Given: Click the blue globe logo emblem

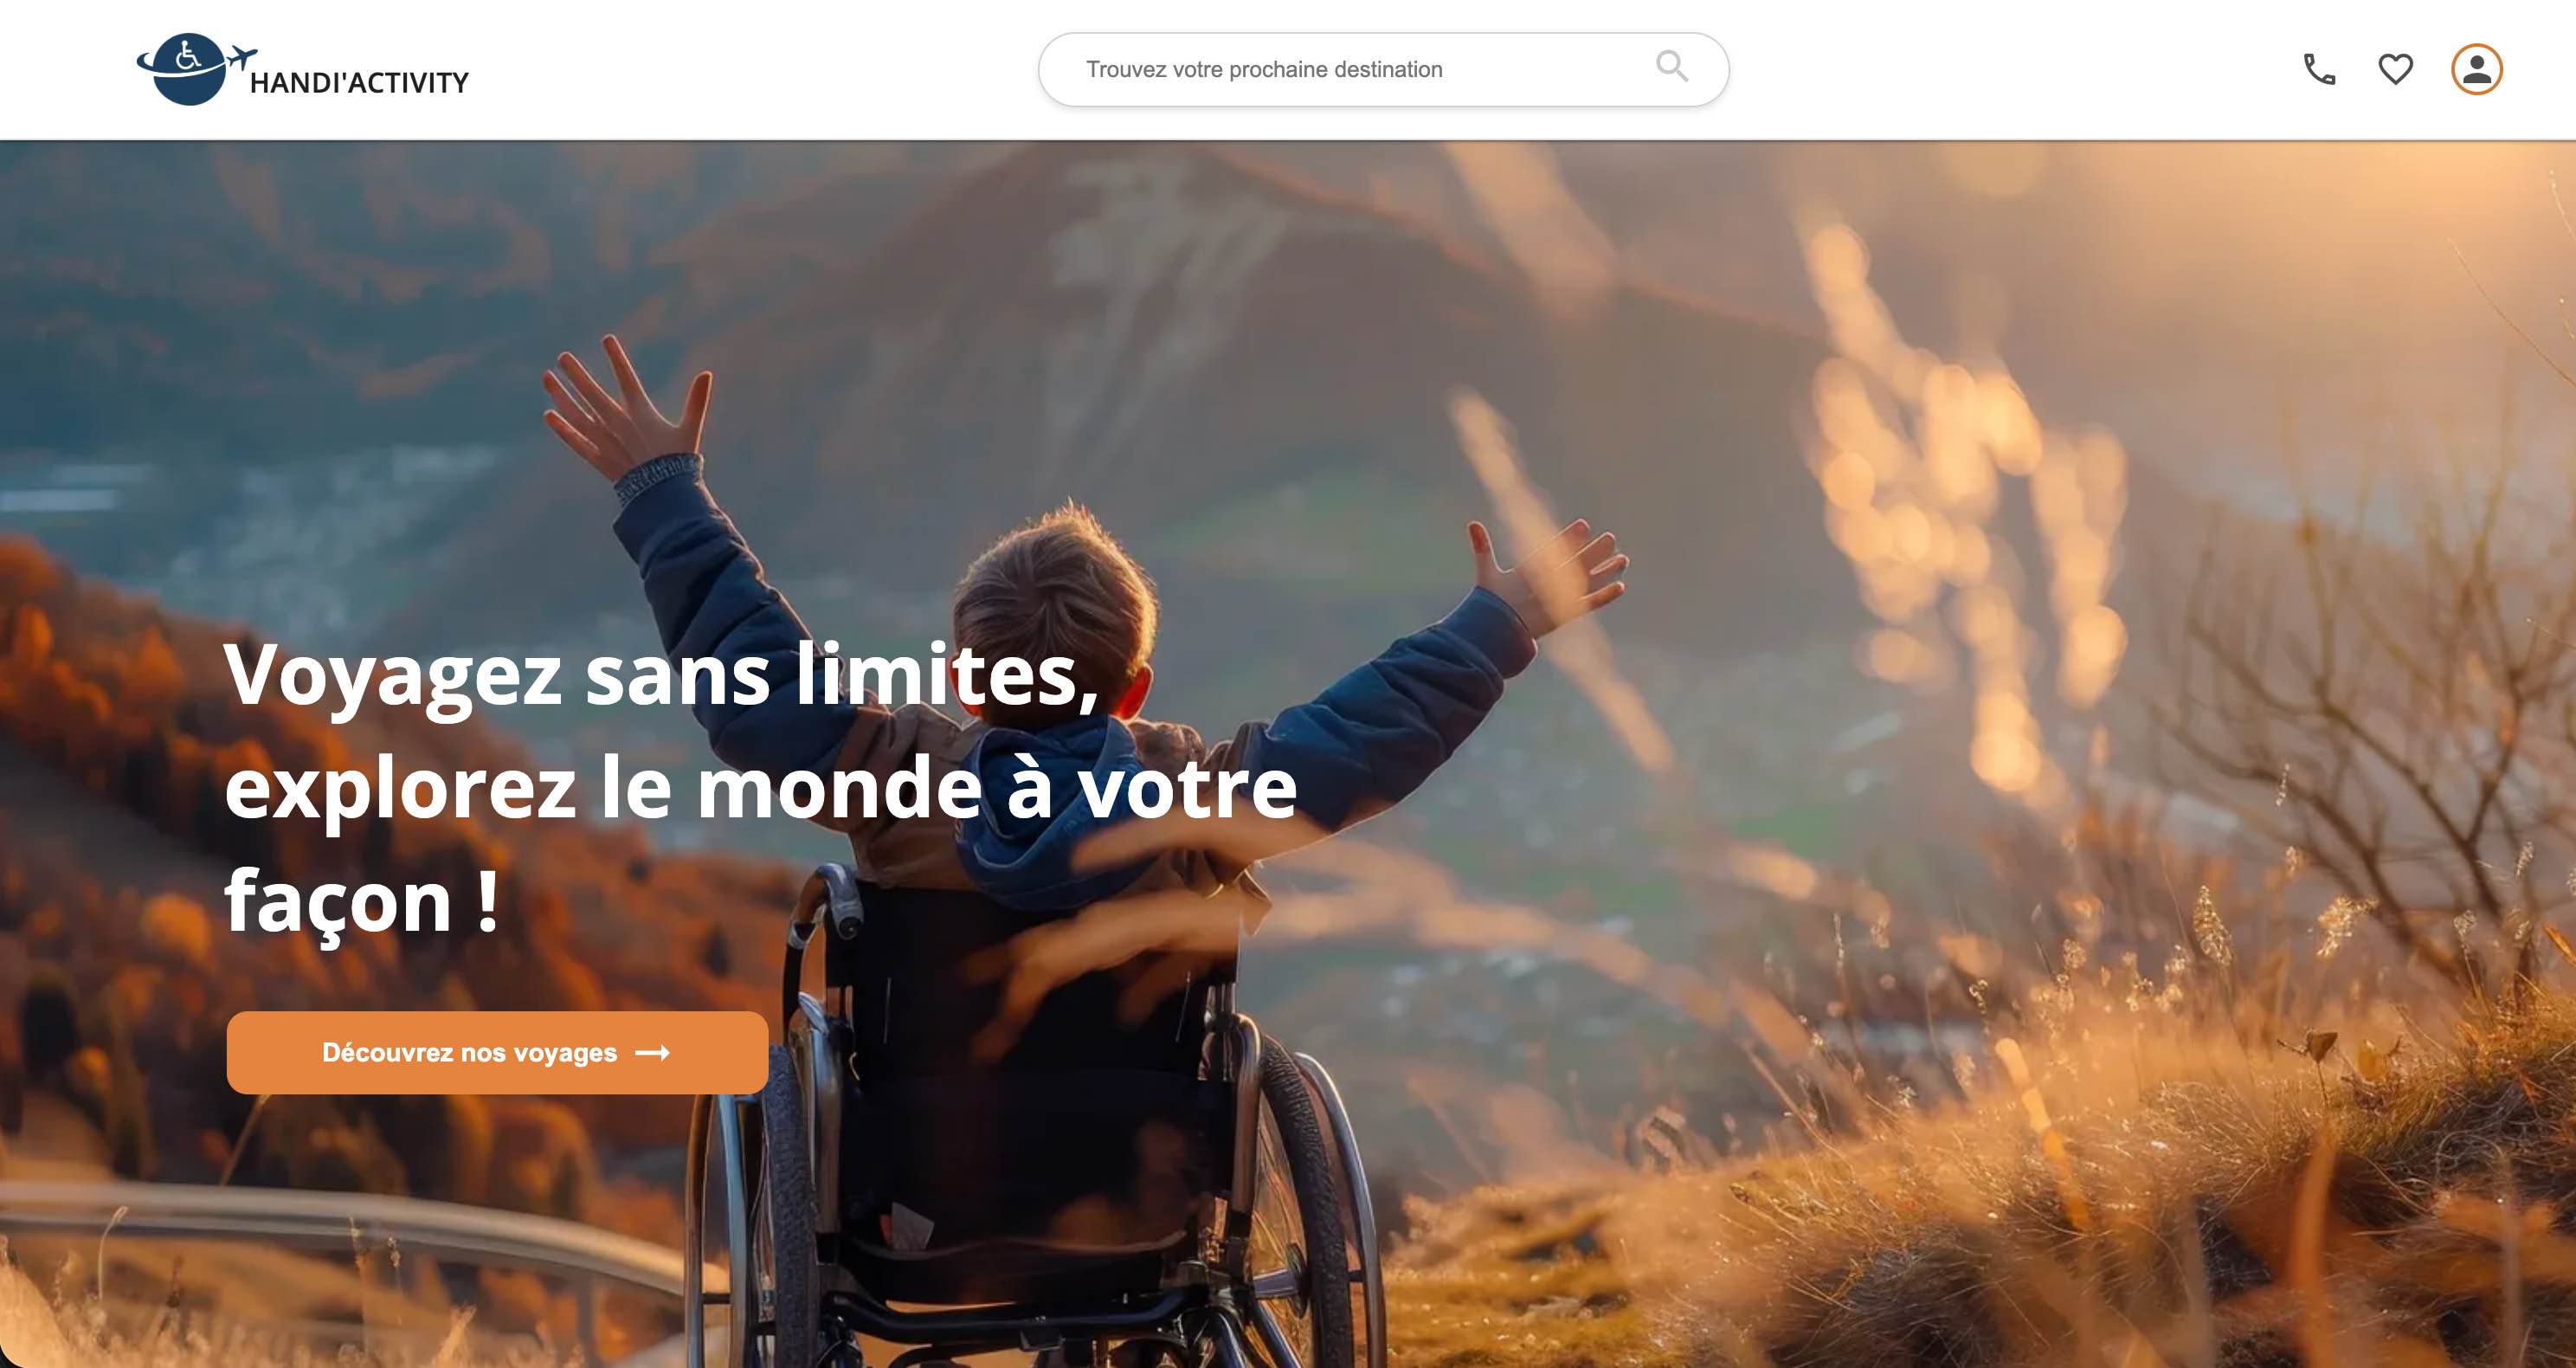Looking at the screenshot, I should (186, 69).
